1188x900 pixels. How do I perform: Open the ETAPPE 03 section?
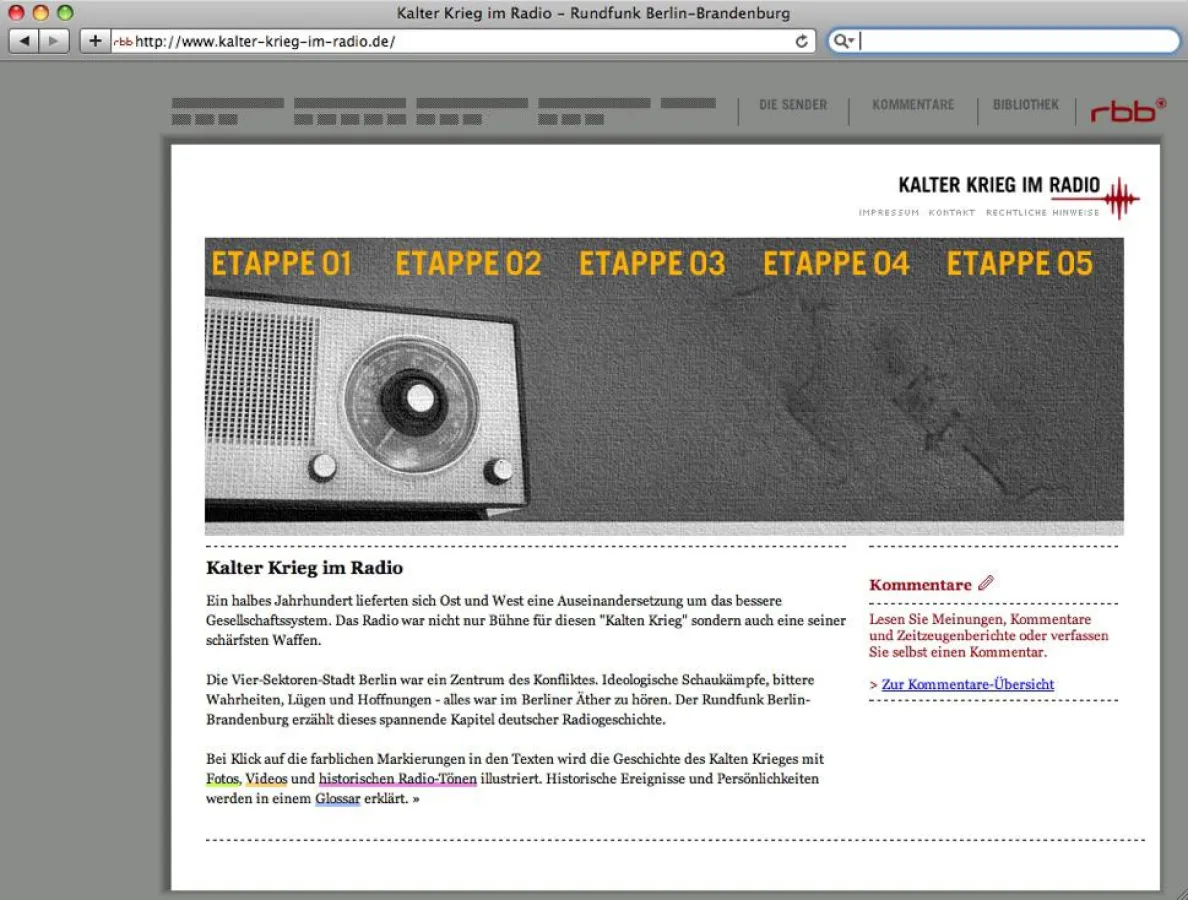651,263
